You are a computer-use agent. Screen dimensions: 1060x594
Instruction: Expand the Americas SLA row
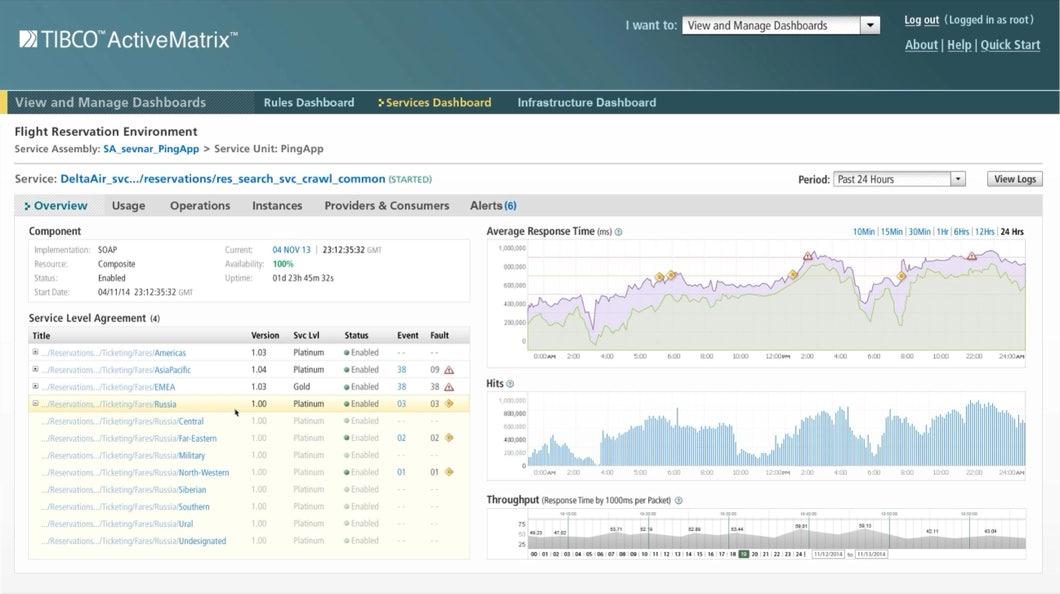(x=35, y=353)
